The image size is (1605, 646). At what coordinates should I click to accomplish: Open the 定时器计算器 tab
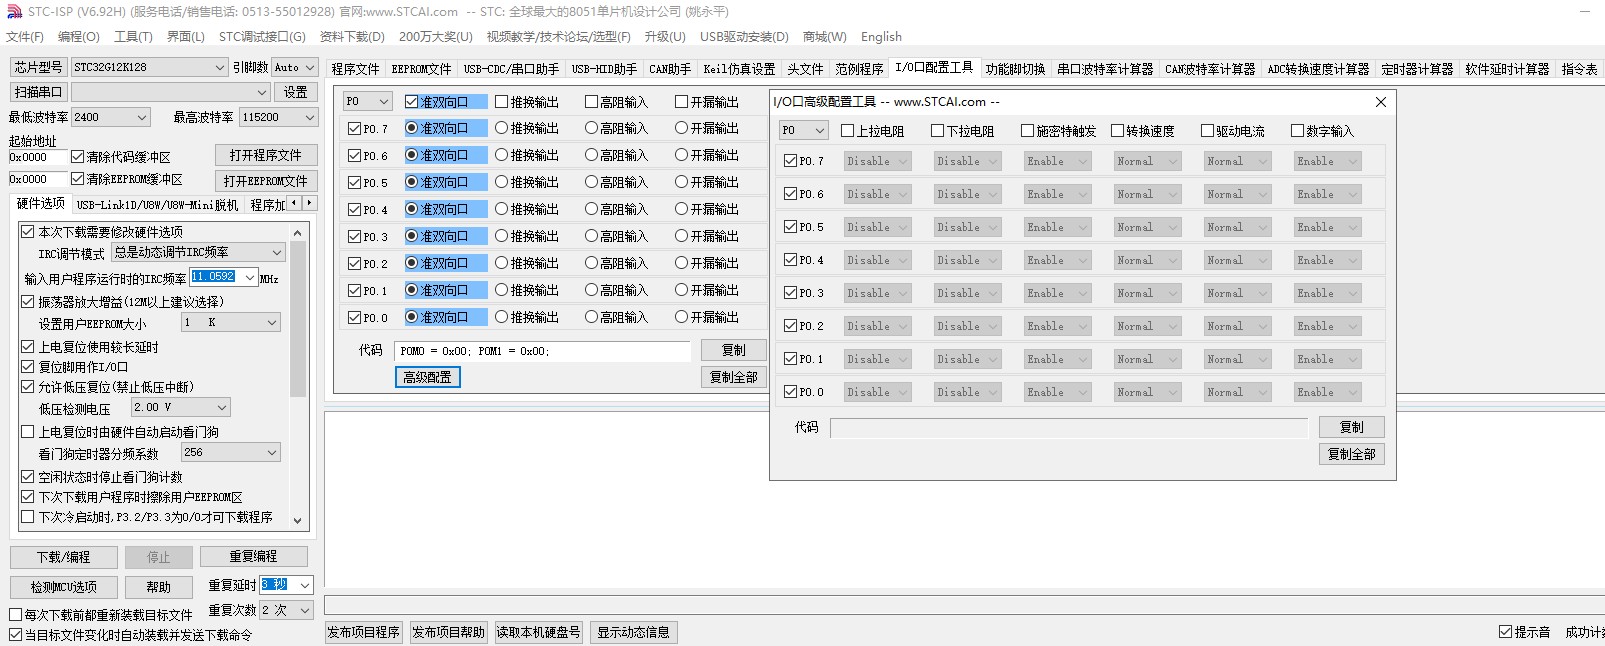1417,69
